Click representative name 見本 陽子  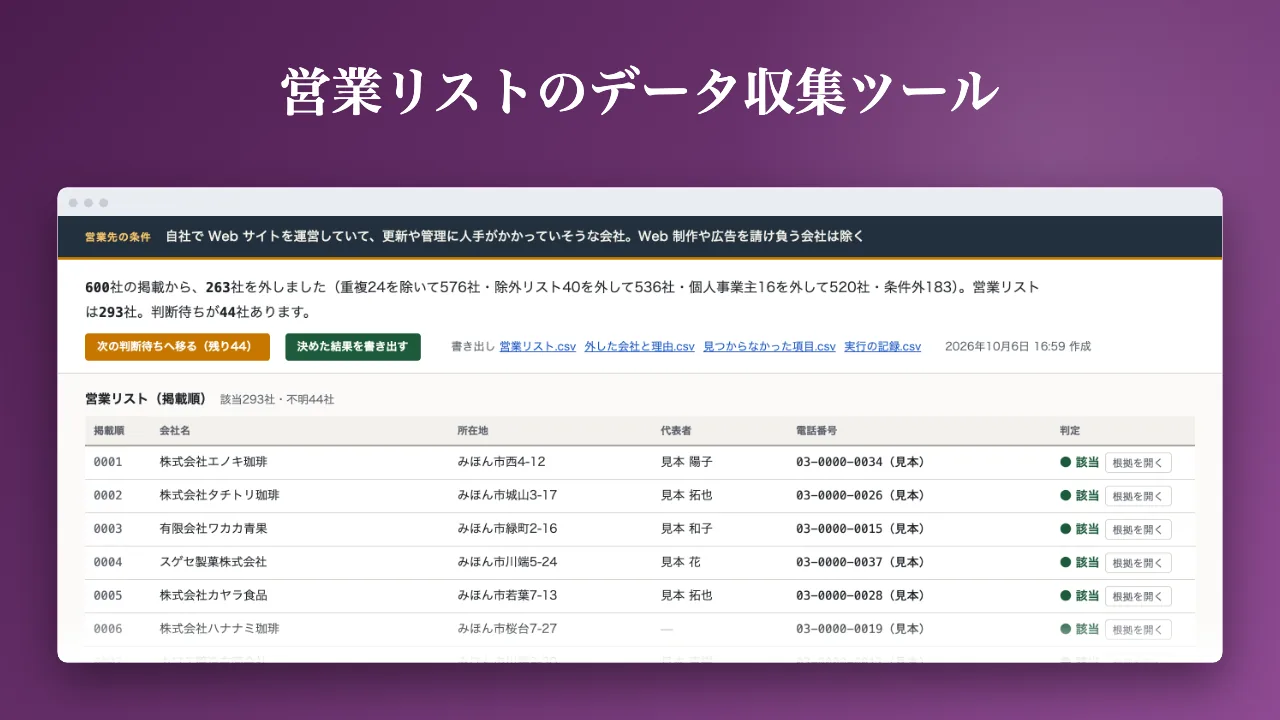686,462
